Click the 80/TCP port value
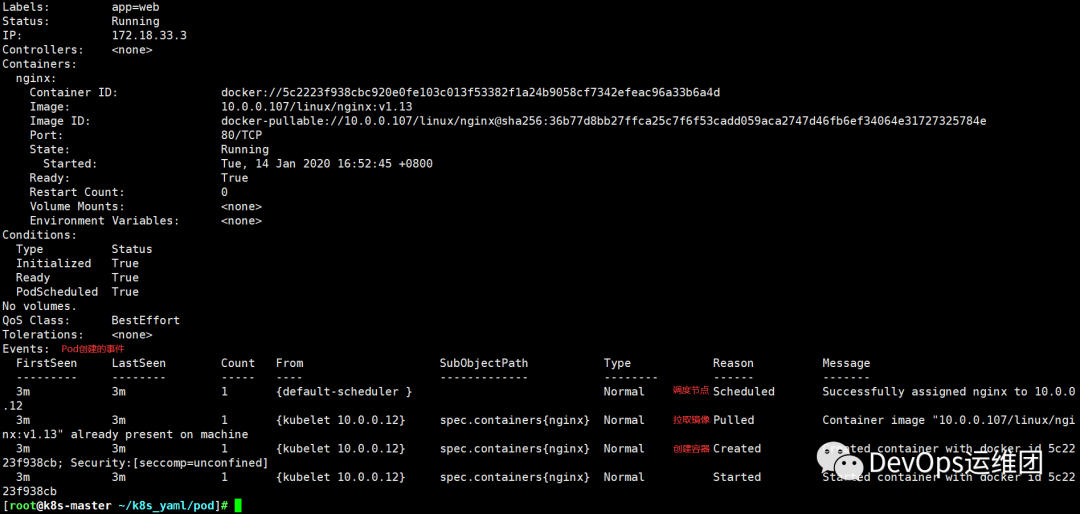The image size is (1080, 514). (x=241, y=135)
